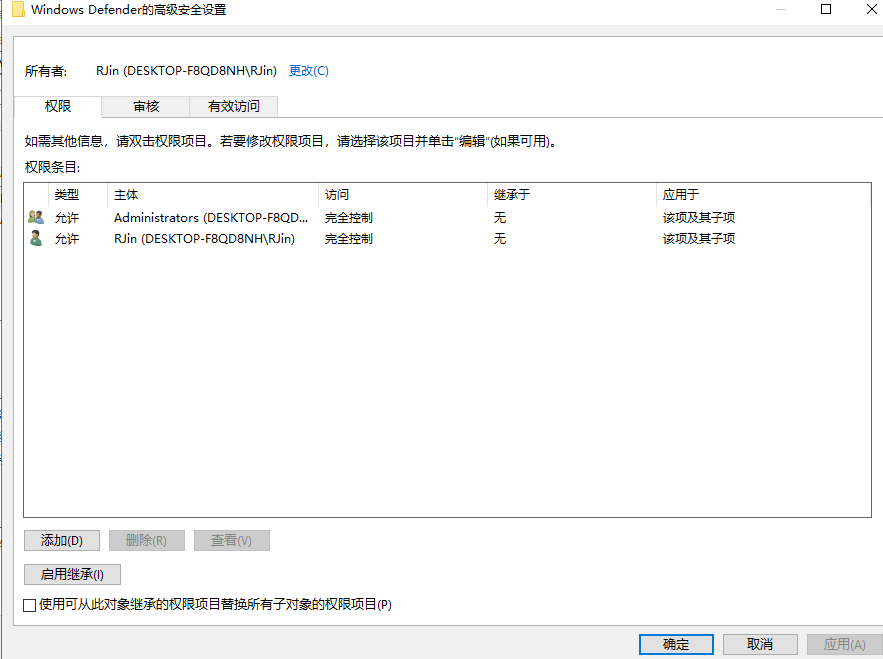Click 无 in the RJin row
883x659 pixels.
click(500, 239)
